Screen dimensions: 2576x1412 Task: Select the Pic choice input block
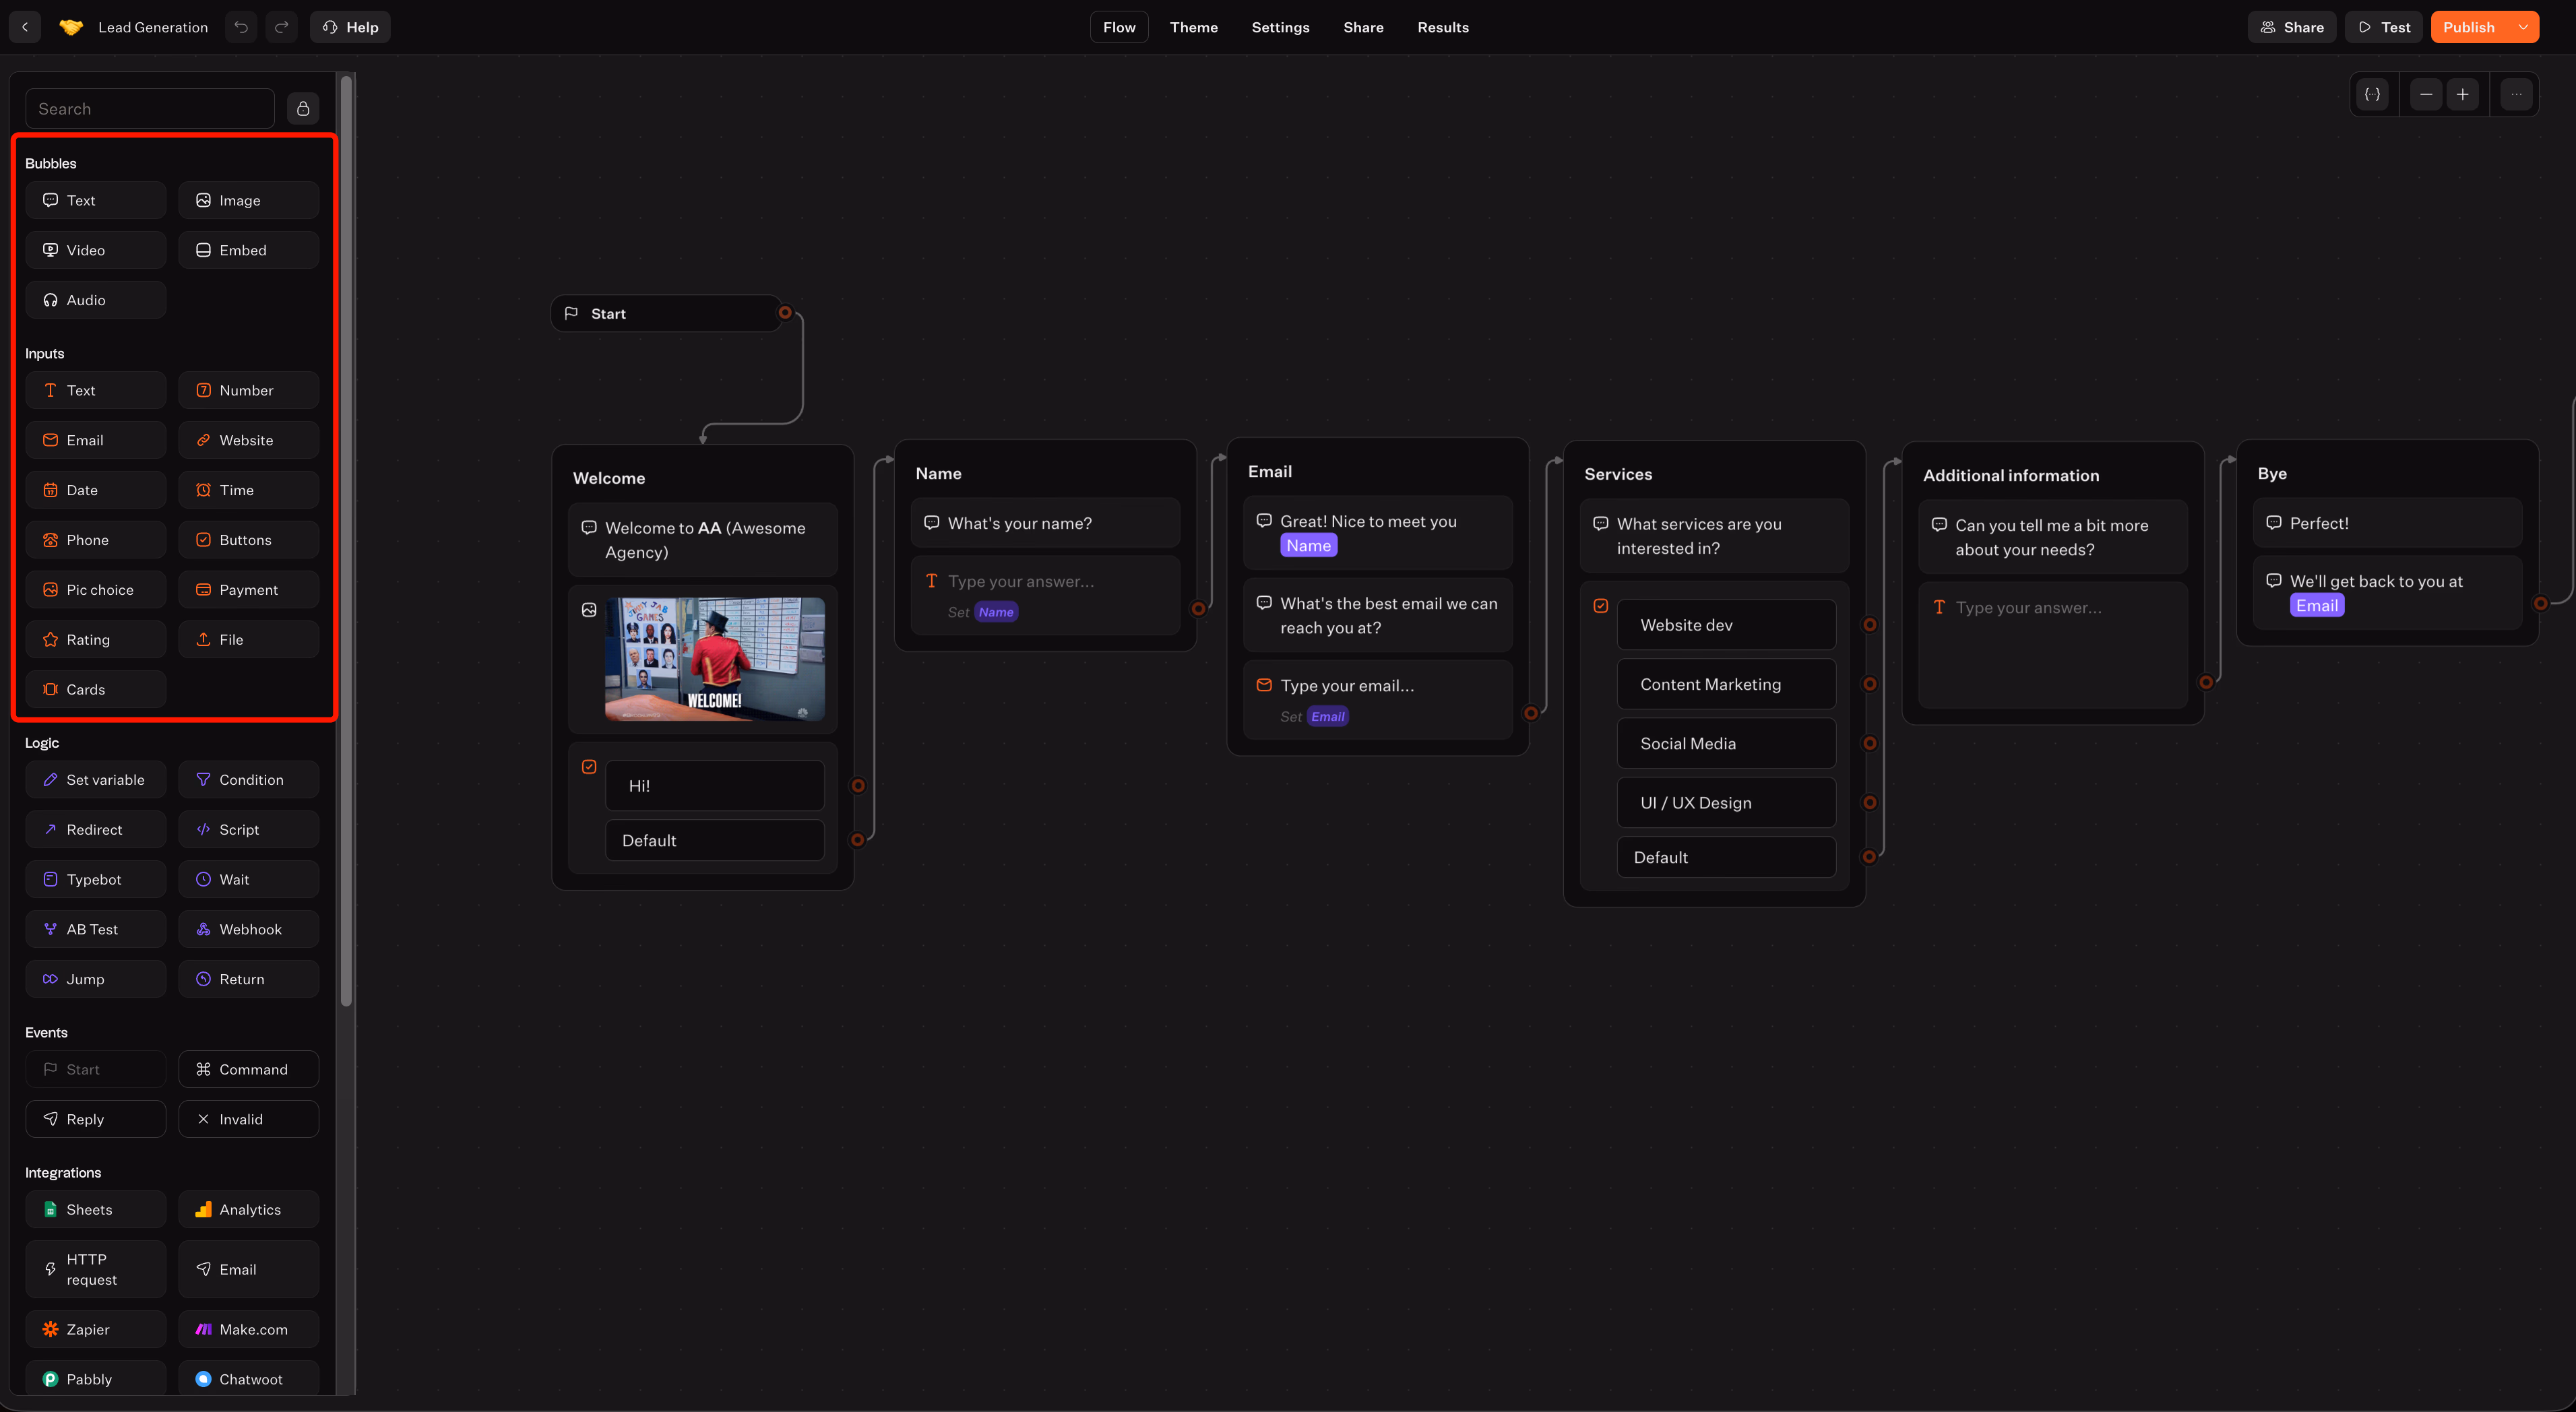(x=96, y=590)
